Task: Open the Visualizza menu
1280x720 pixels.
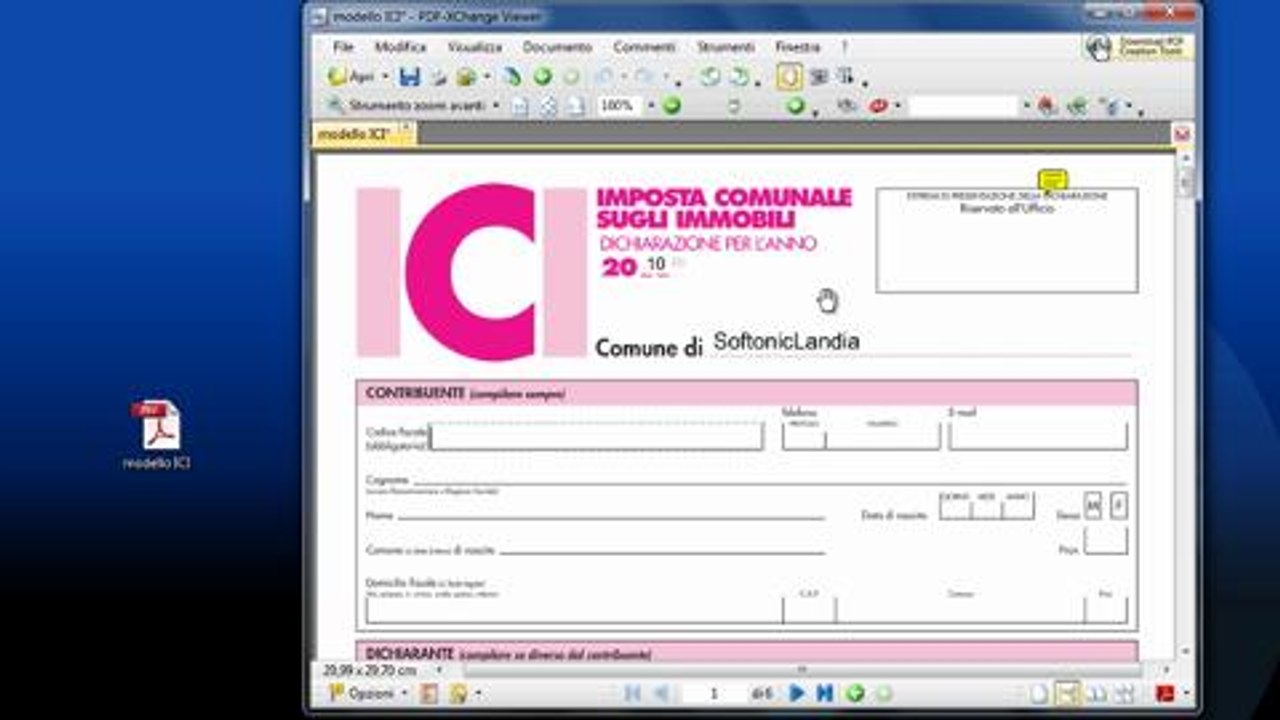Action: tap(475, 47)
